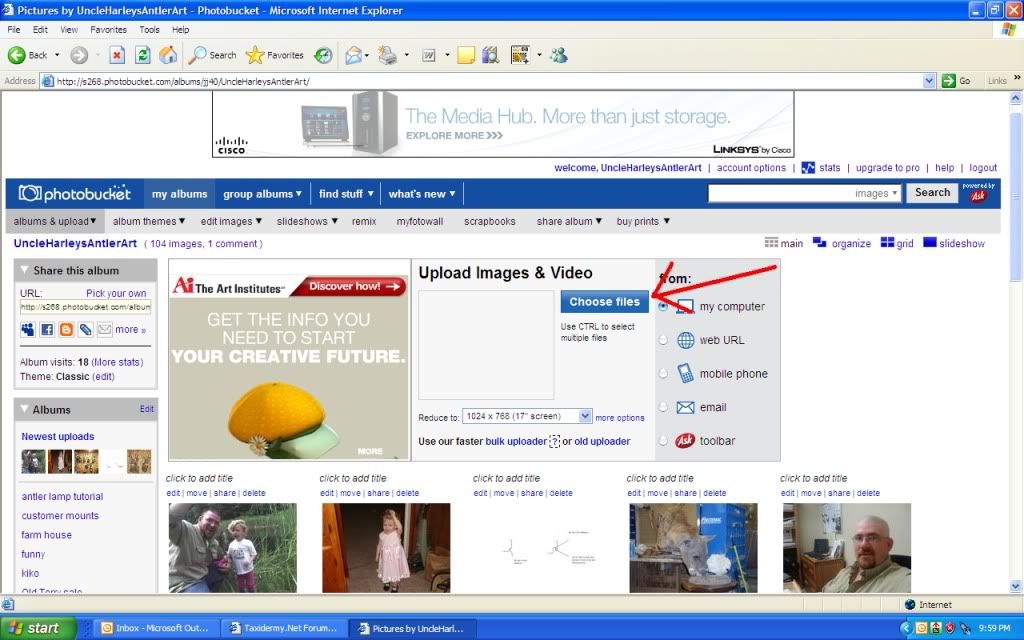Click the Choose files button
1024x640 pixels.
(604, 302)
